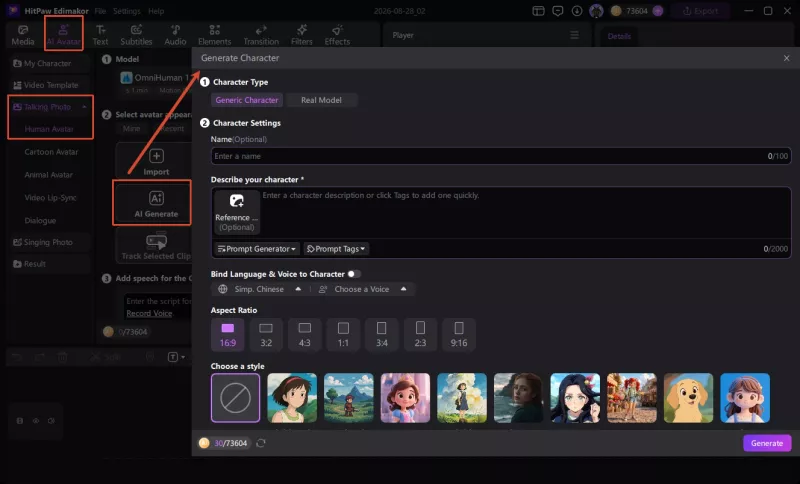Open the AI Avatar tab
This screenshot has width=800, height=484.
point(64,35)
